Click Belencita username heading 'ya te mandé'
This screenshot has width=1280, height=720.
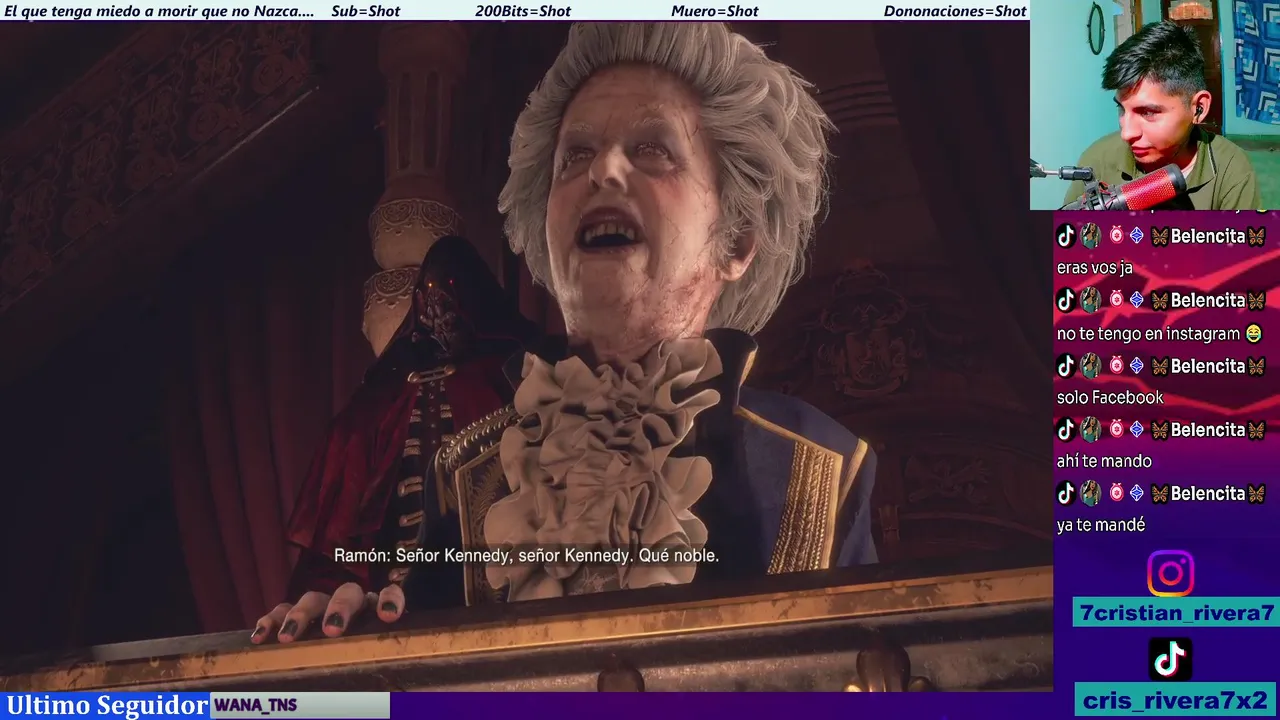pyautogui.click(x=1208, y=493)
